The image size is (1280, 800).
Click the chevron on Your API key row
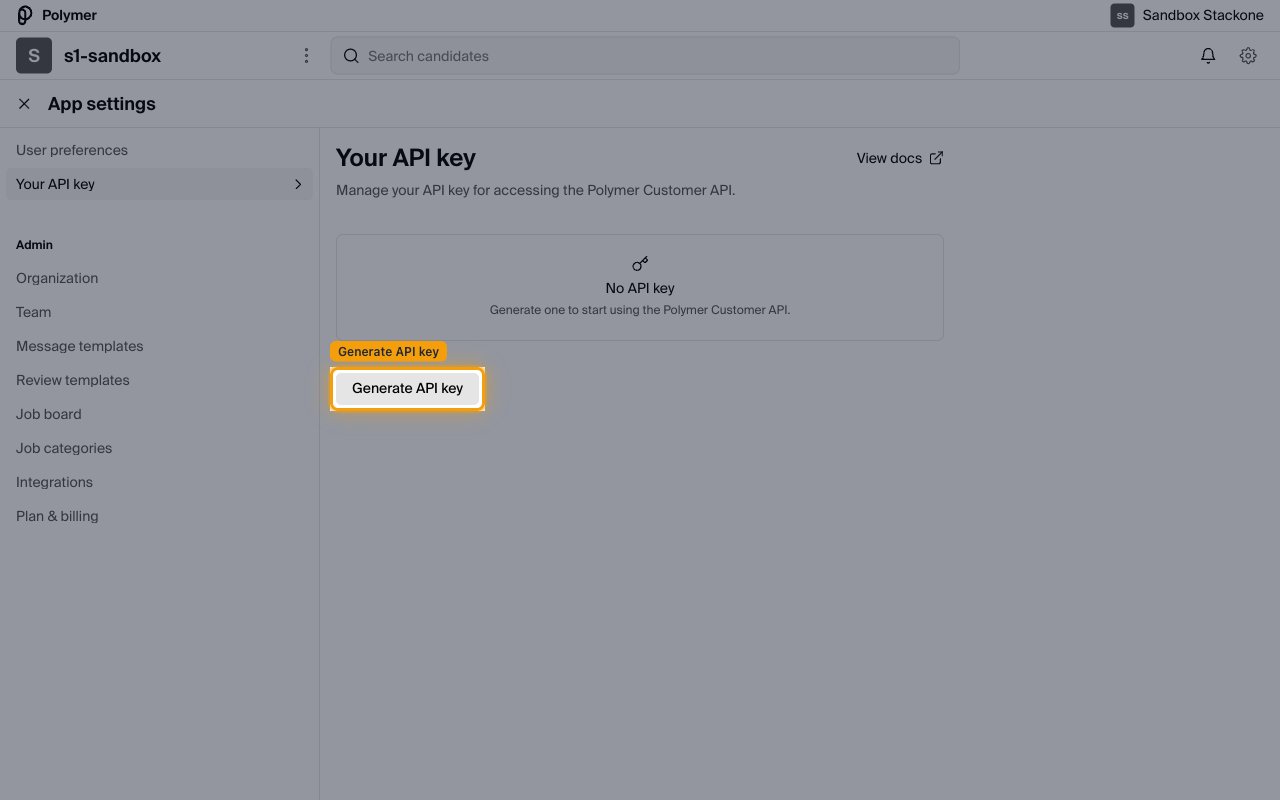(x=298, y=184)
